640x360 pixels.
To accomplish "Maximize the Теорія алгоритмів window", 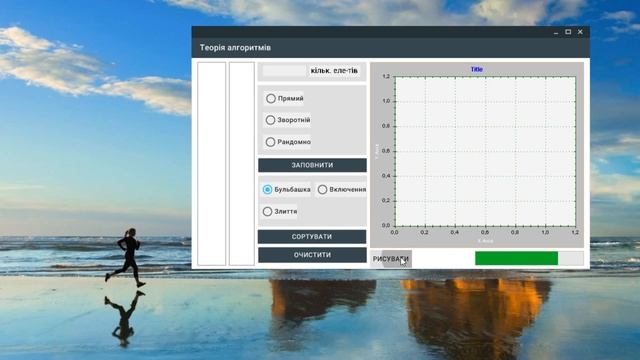I will pyautogui.click(x=568, y=32).
